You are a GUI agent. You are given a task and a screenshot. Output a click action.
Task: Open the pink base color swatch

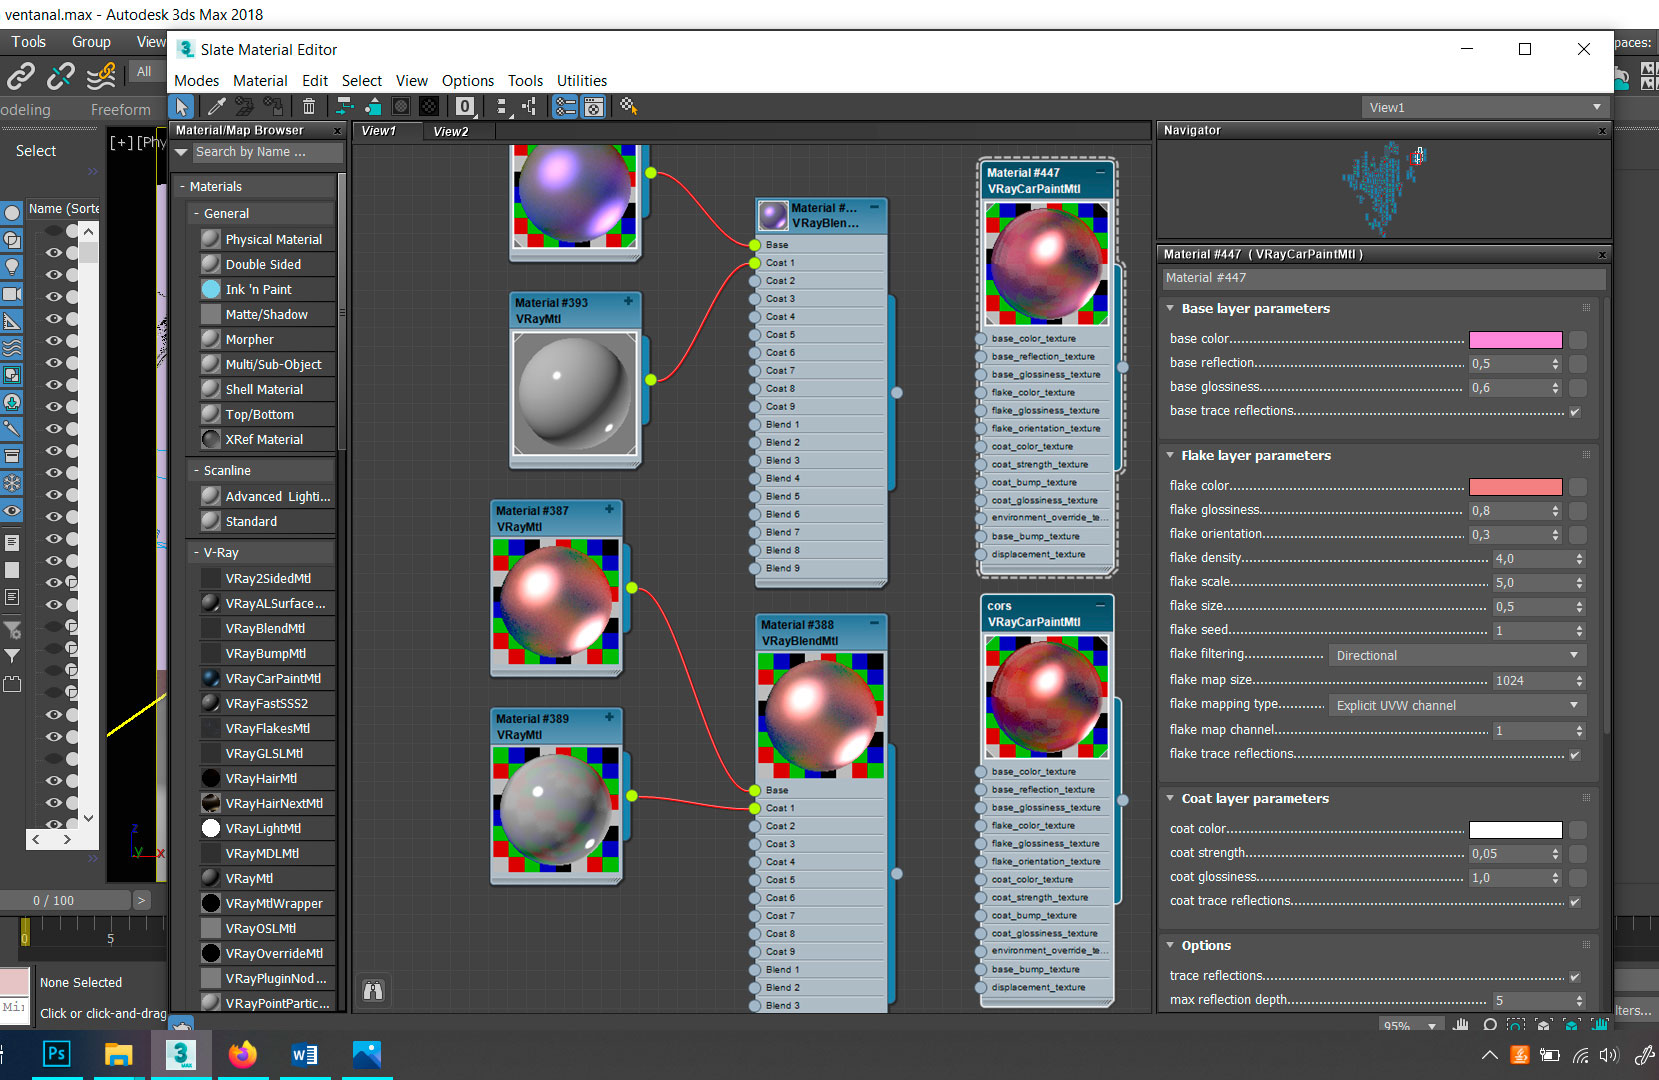1515,340
